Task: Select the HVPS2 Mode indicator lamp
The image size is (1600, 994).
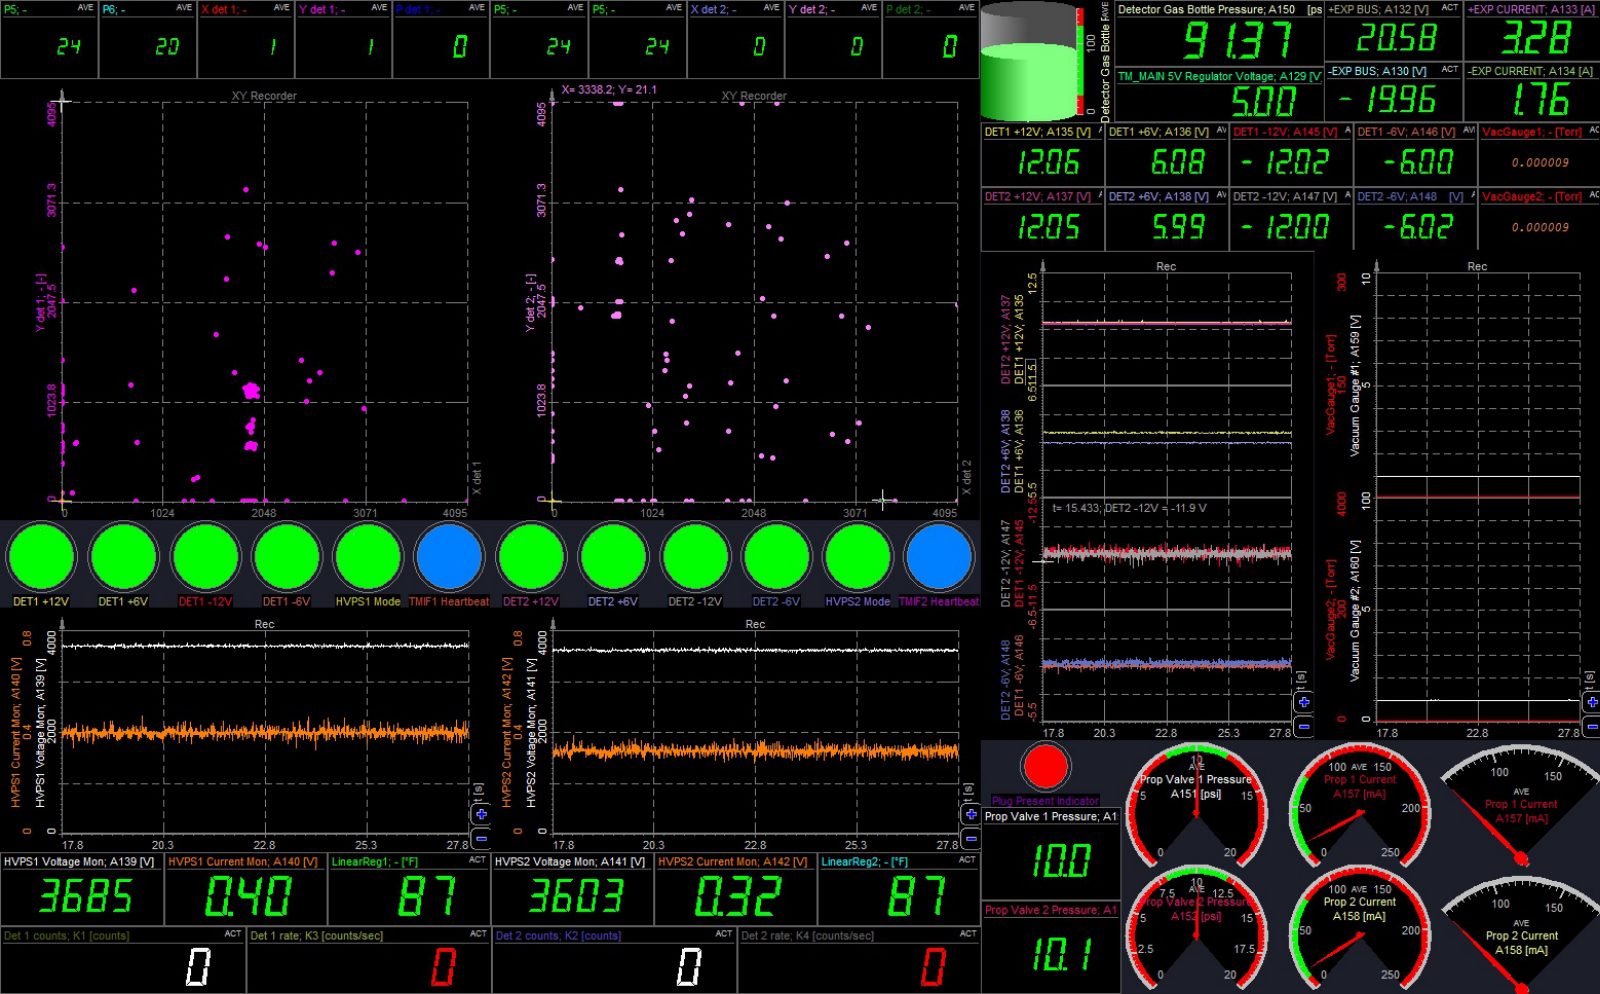Action: pyautogui.click(x=858, y=556)
